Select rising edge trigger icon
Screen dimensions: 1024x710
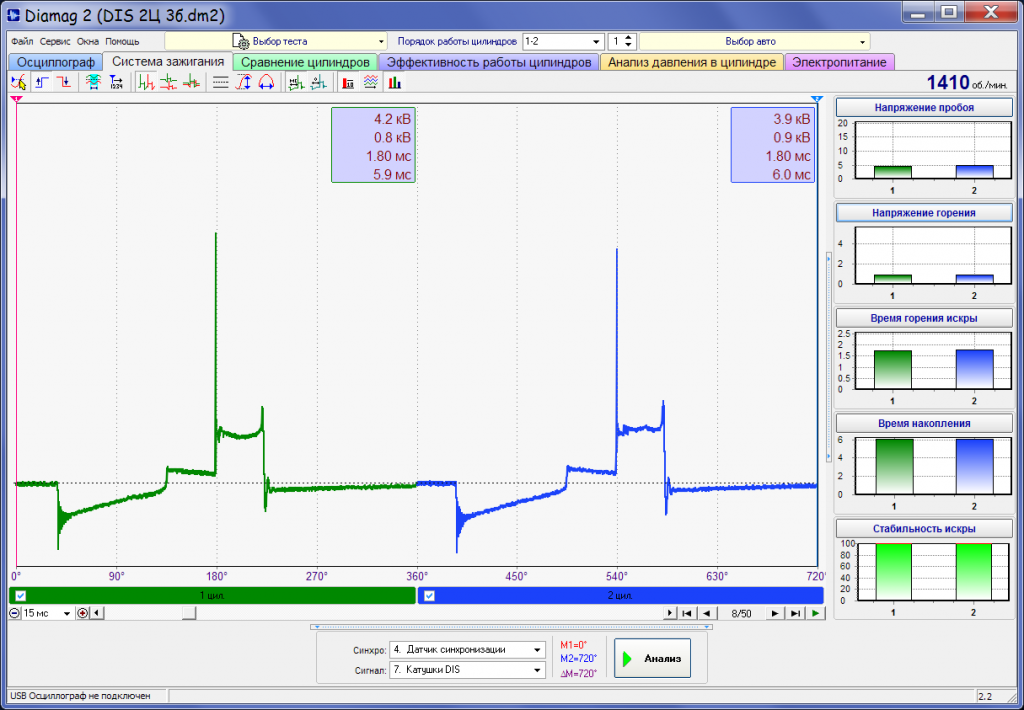click(x=42, y=82)
